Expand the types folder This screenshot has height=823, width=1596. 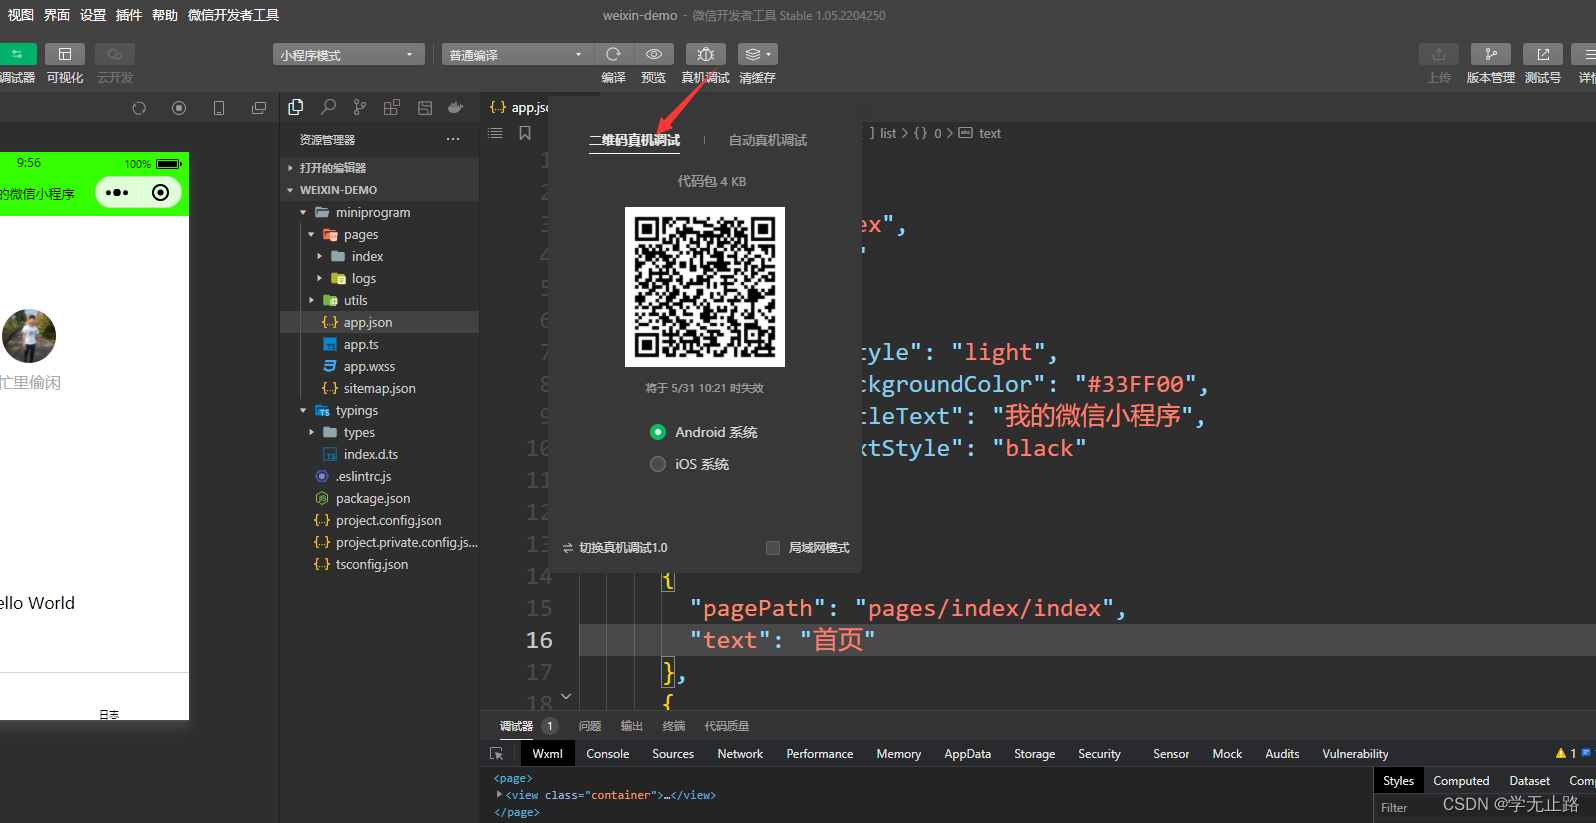click(x=311, y=432)
